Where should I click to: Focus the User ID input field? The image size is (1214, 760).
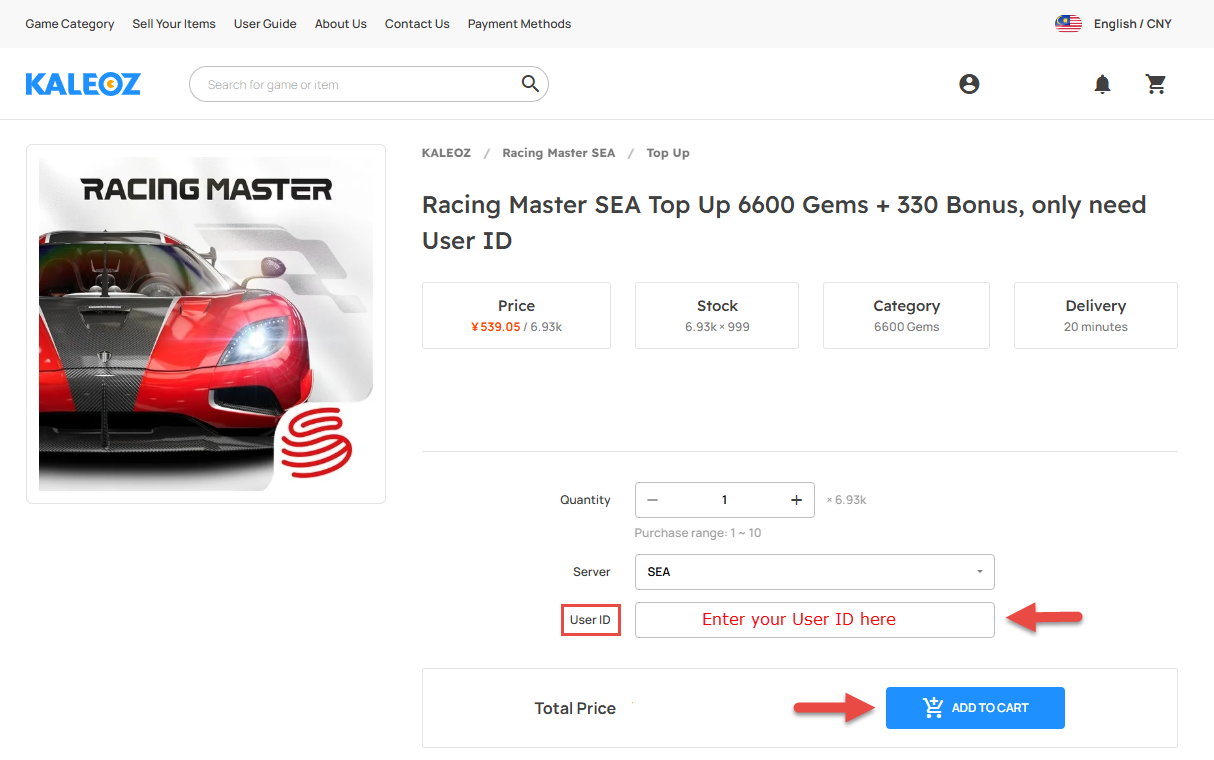point(814,620)
